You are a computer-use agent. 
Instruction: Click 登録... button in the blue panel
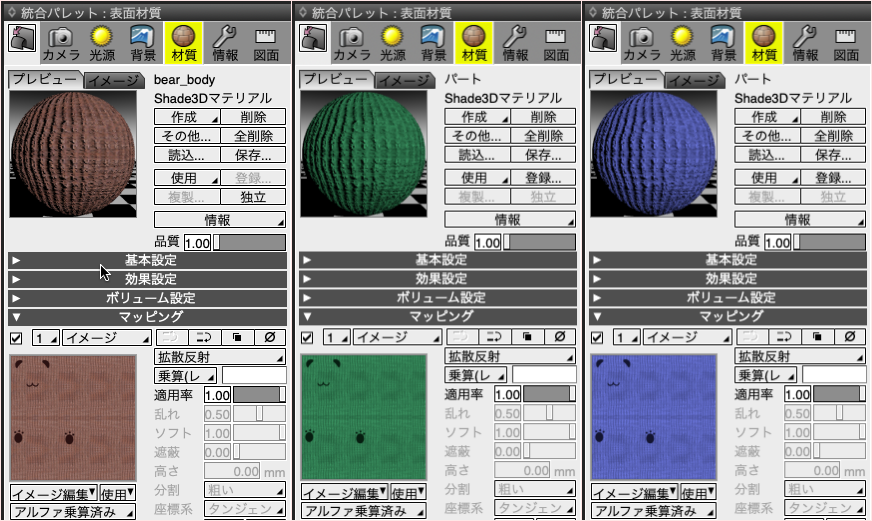tap(833, 178)
